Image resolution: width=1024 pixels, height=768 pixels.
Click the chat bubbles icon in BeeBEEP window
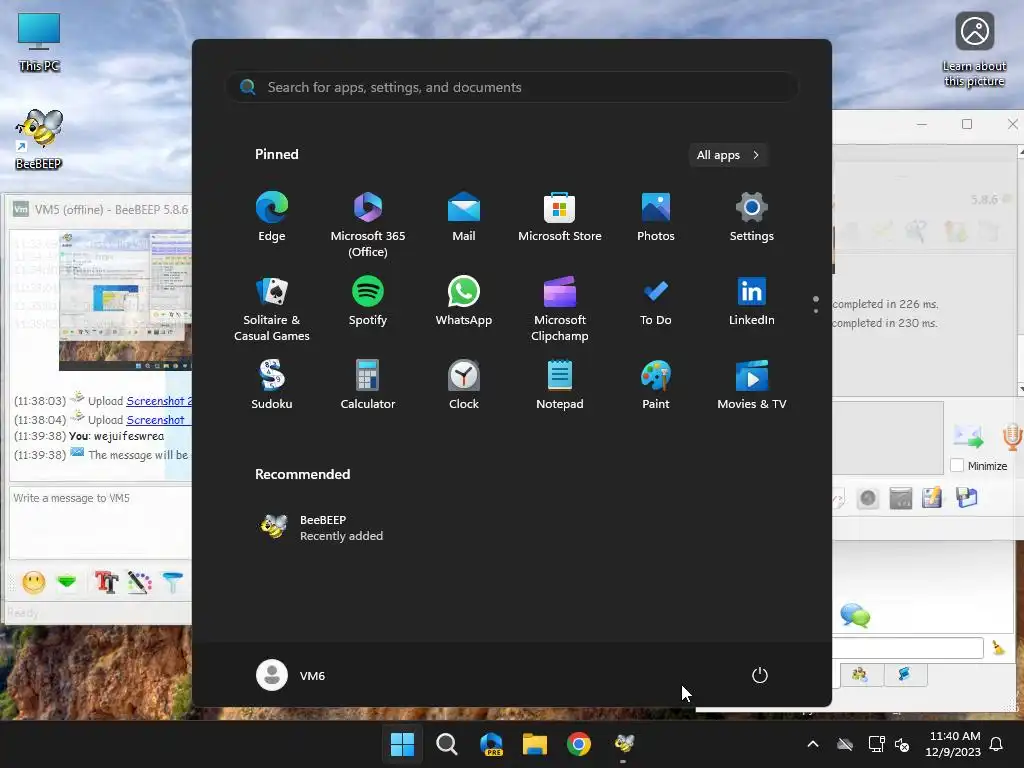coord(855,615)
